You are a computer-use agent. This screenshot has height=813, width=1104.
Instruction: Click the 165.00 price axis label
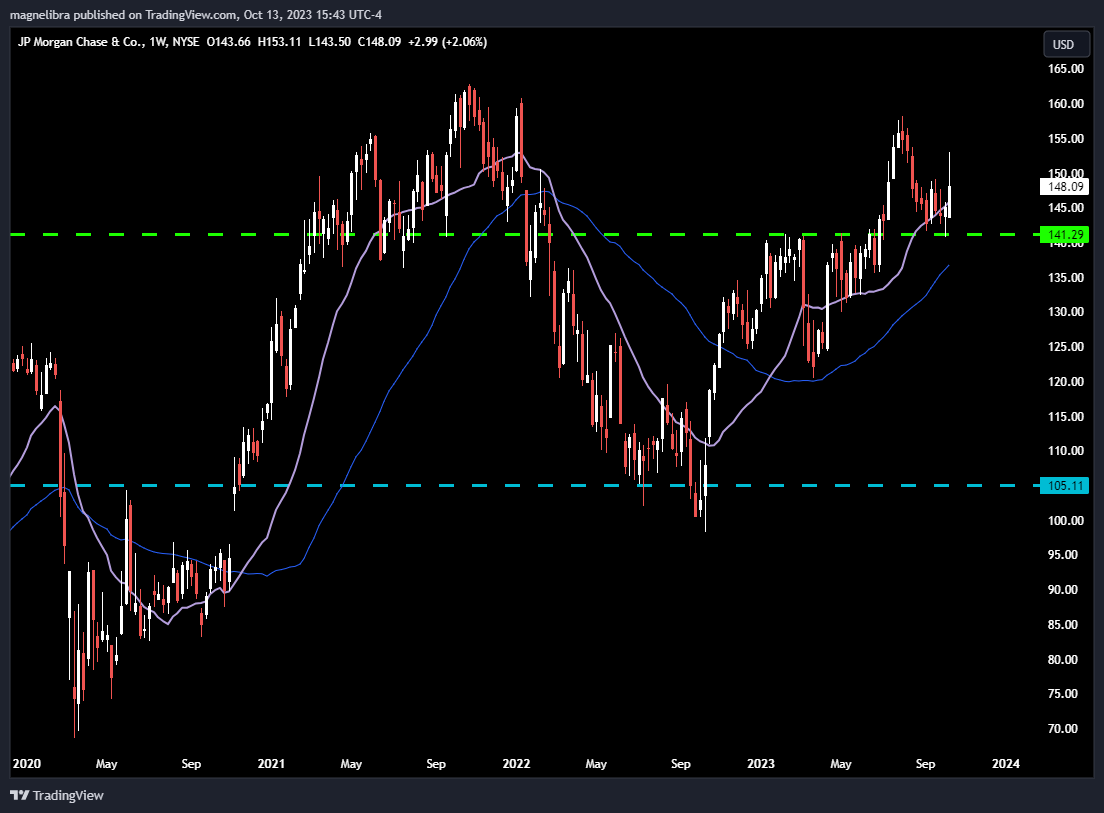pyautogui.click(x=1066, y=68)
